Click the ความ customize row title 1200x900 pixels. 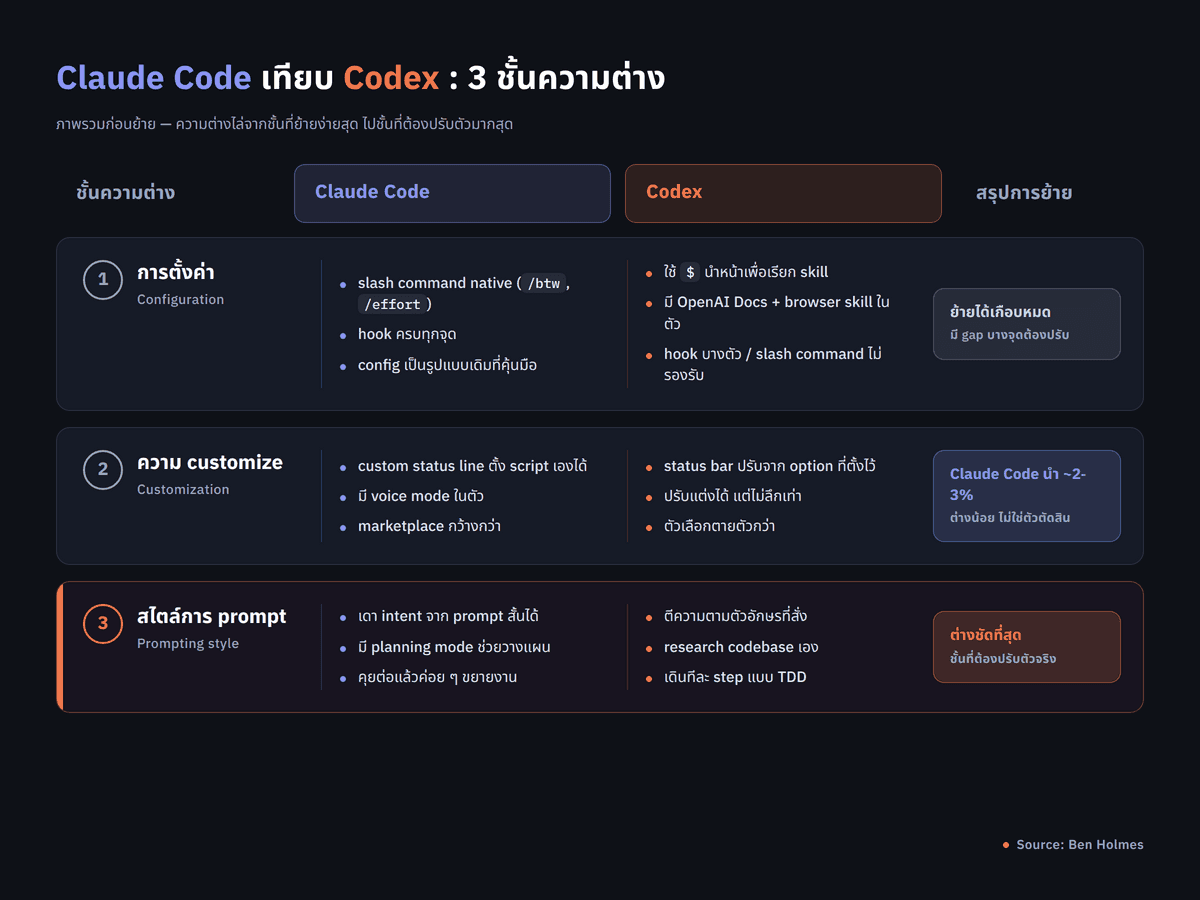tap(210, 463)
